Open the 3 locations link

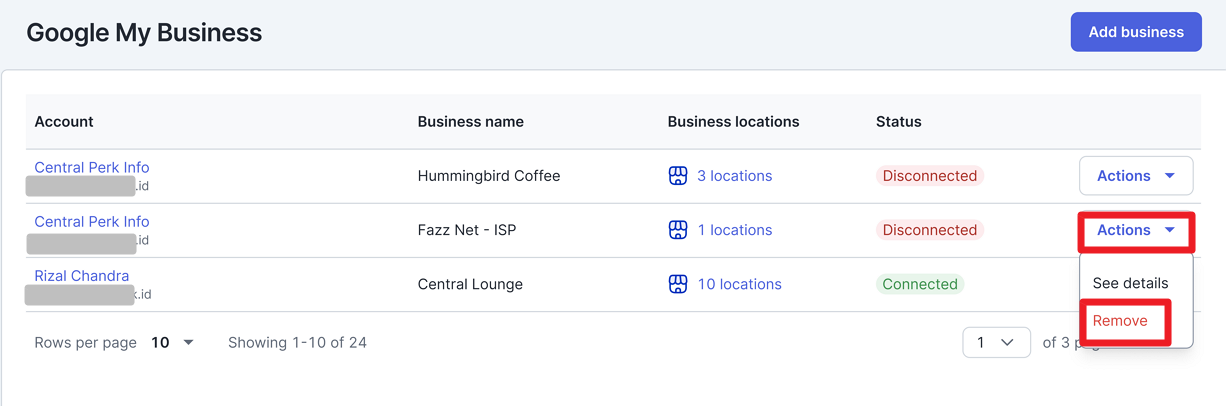(734, 176)
